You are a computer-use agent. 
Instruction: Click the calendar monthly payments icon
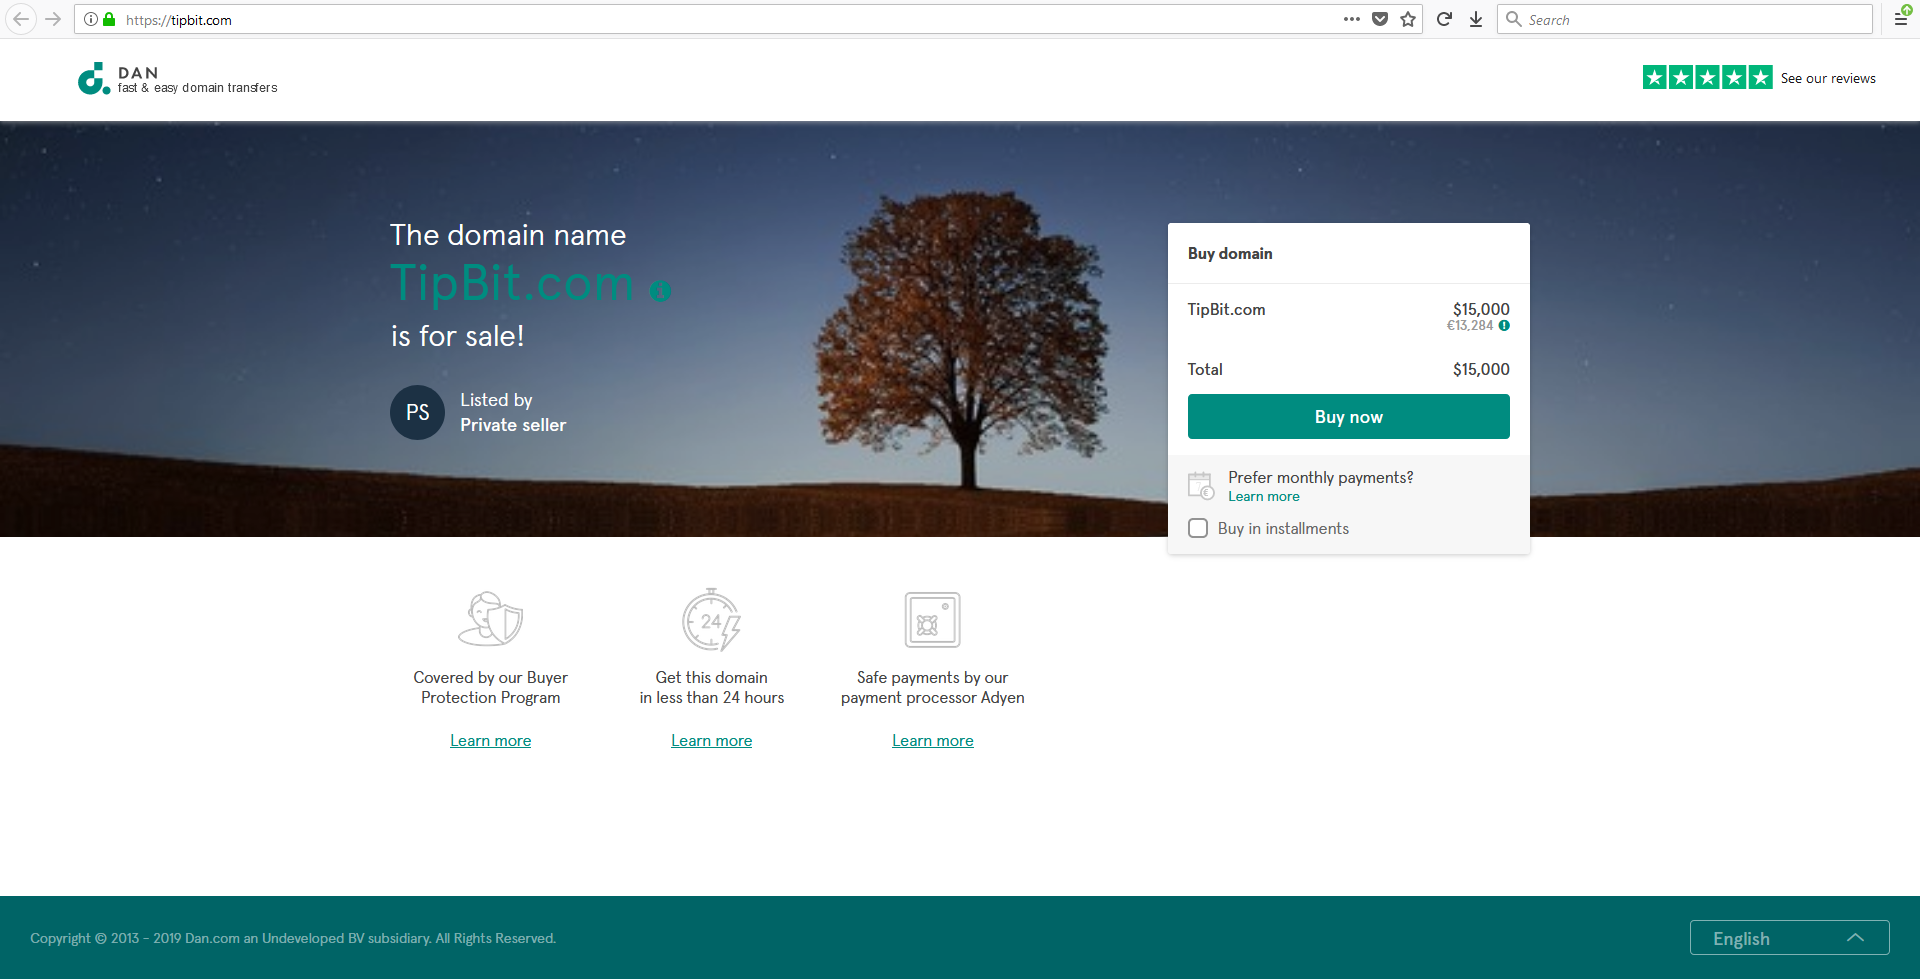[1201, 486]
